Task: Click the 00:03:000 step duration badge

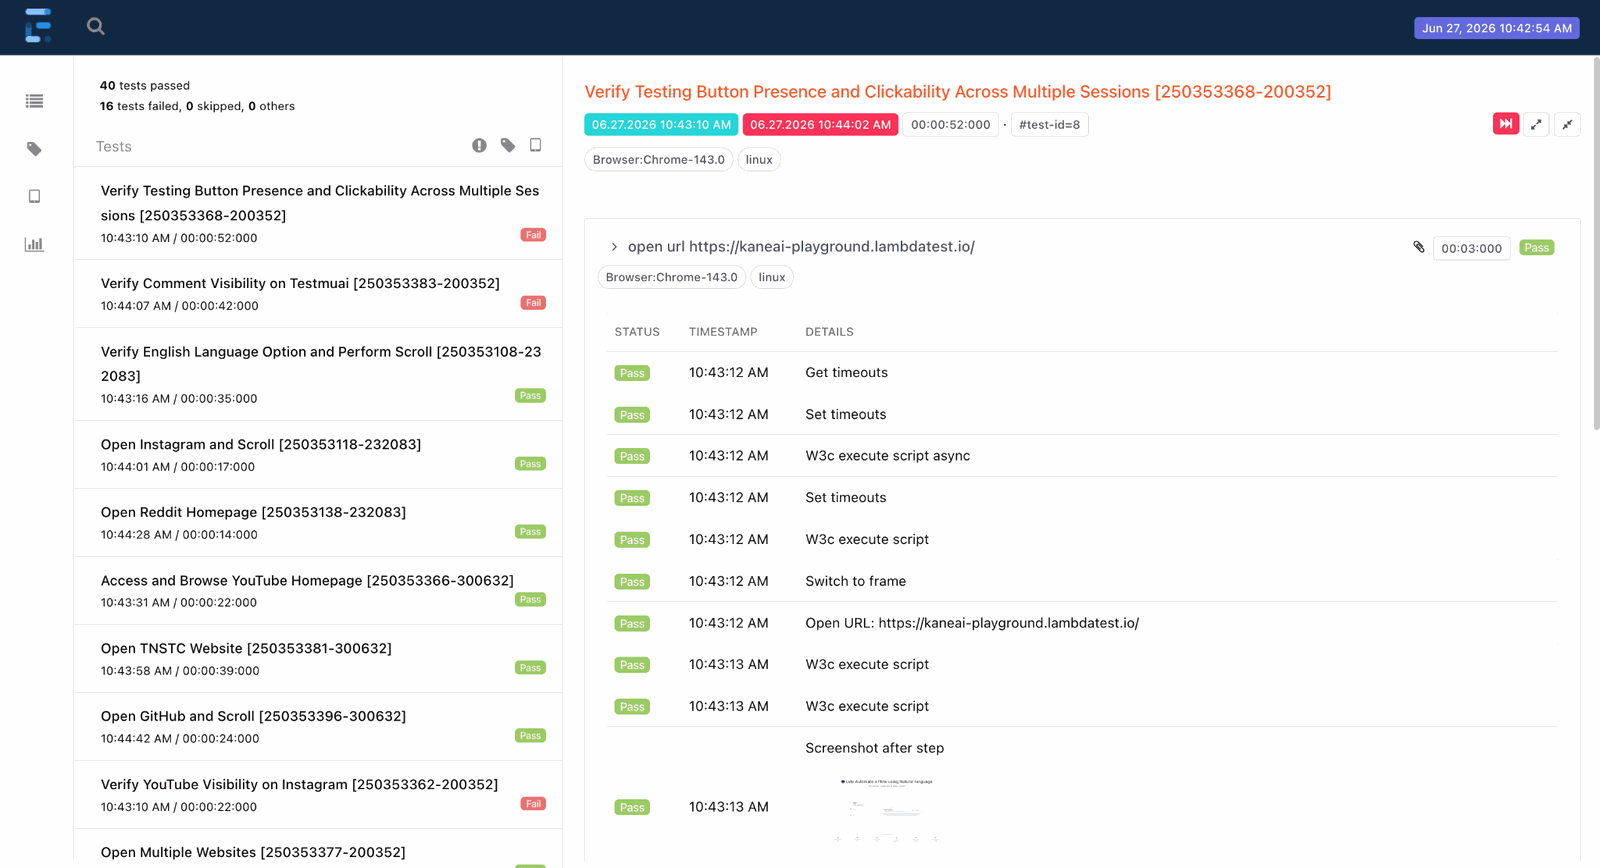Action: click(1472, 248)
